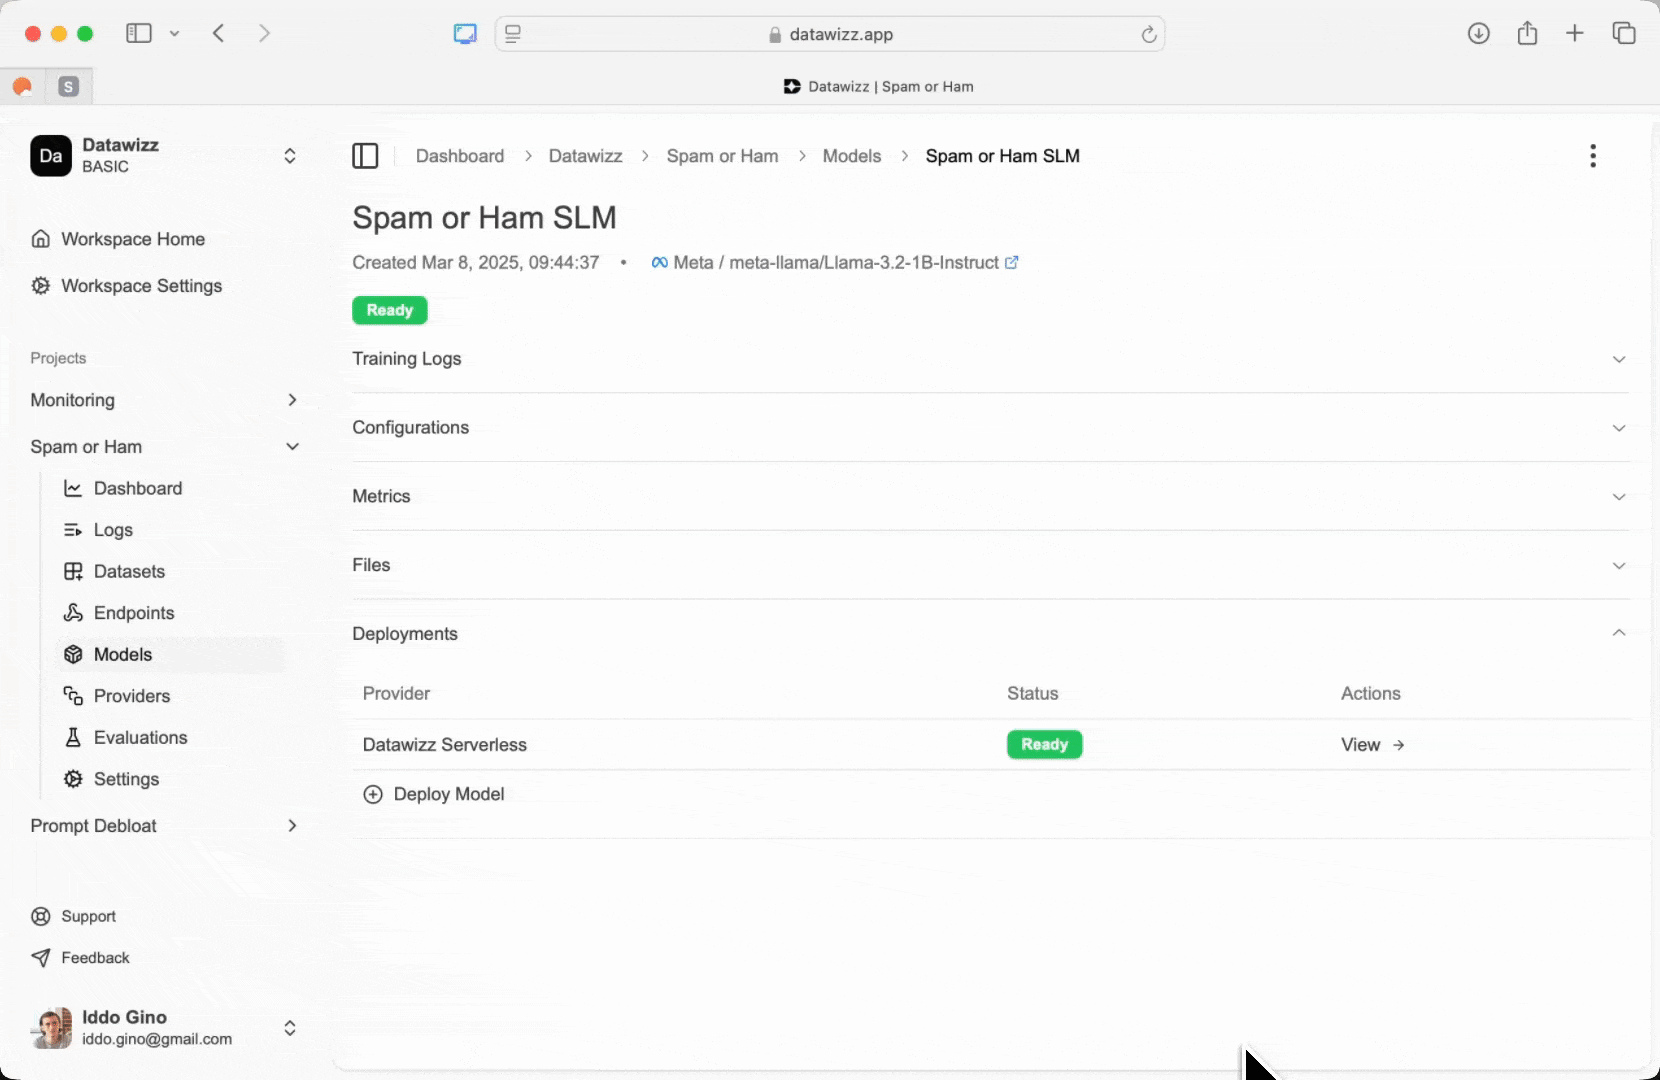The image size is (1660, 1080).
Task: Open project Settings via gear icon
Action: 74,779
